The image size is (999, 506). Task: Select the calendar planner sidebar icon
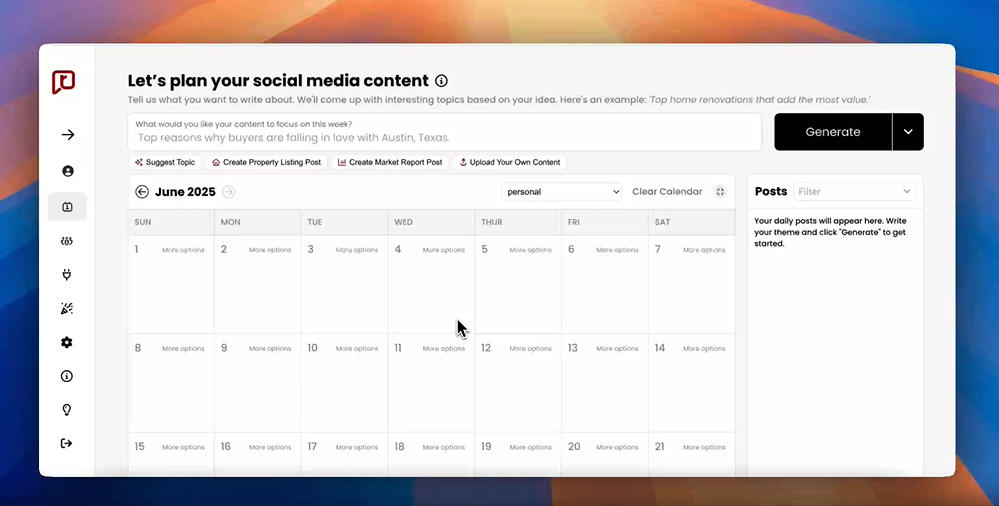click(x=67, y=207)
